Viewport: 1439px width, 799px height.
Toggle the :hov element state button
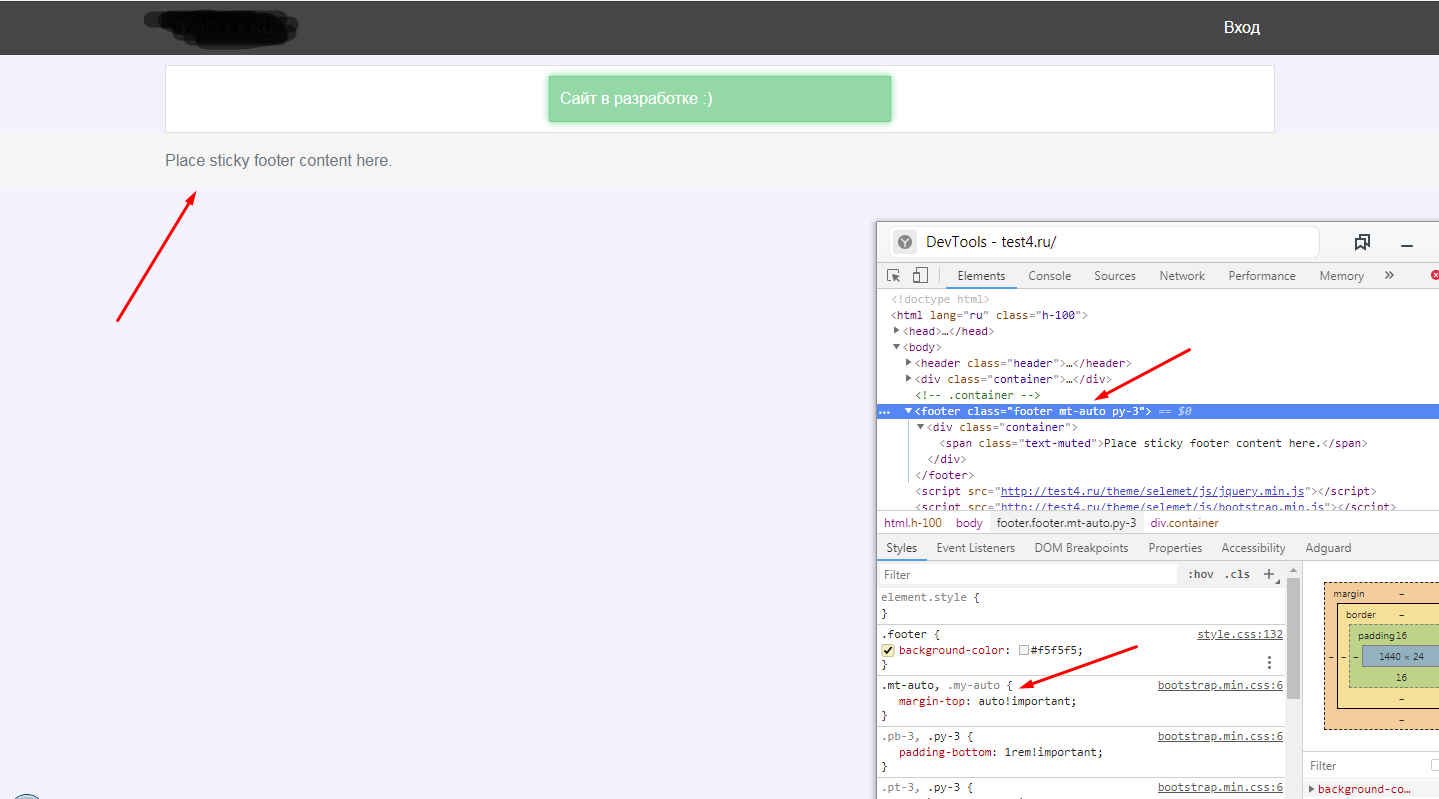pos(1200,574)
